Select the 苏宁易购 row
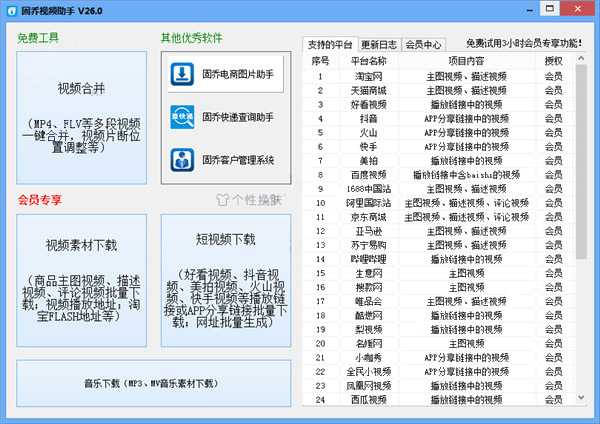600x424 pixels. point(439,245)
